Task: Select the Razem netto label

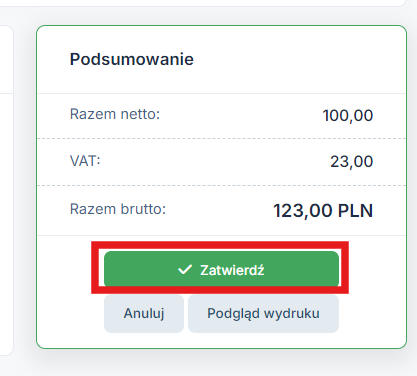Action: [115, 114]
